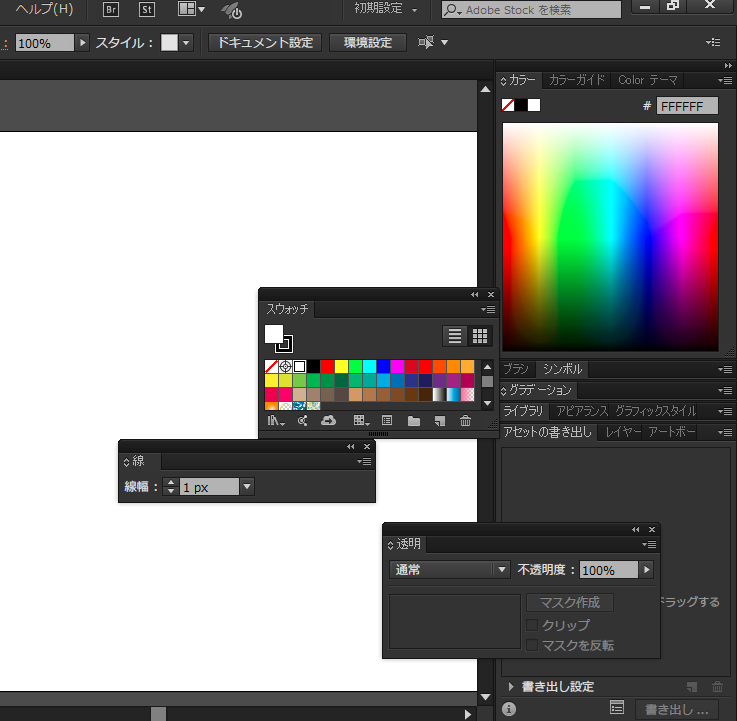Open Transparency panel flyout menu
Viewport: 737px width, 721px height.
[649, 544]
